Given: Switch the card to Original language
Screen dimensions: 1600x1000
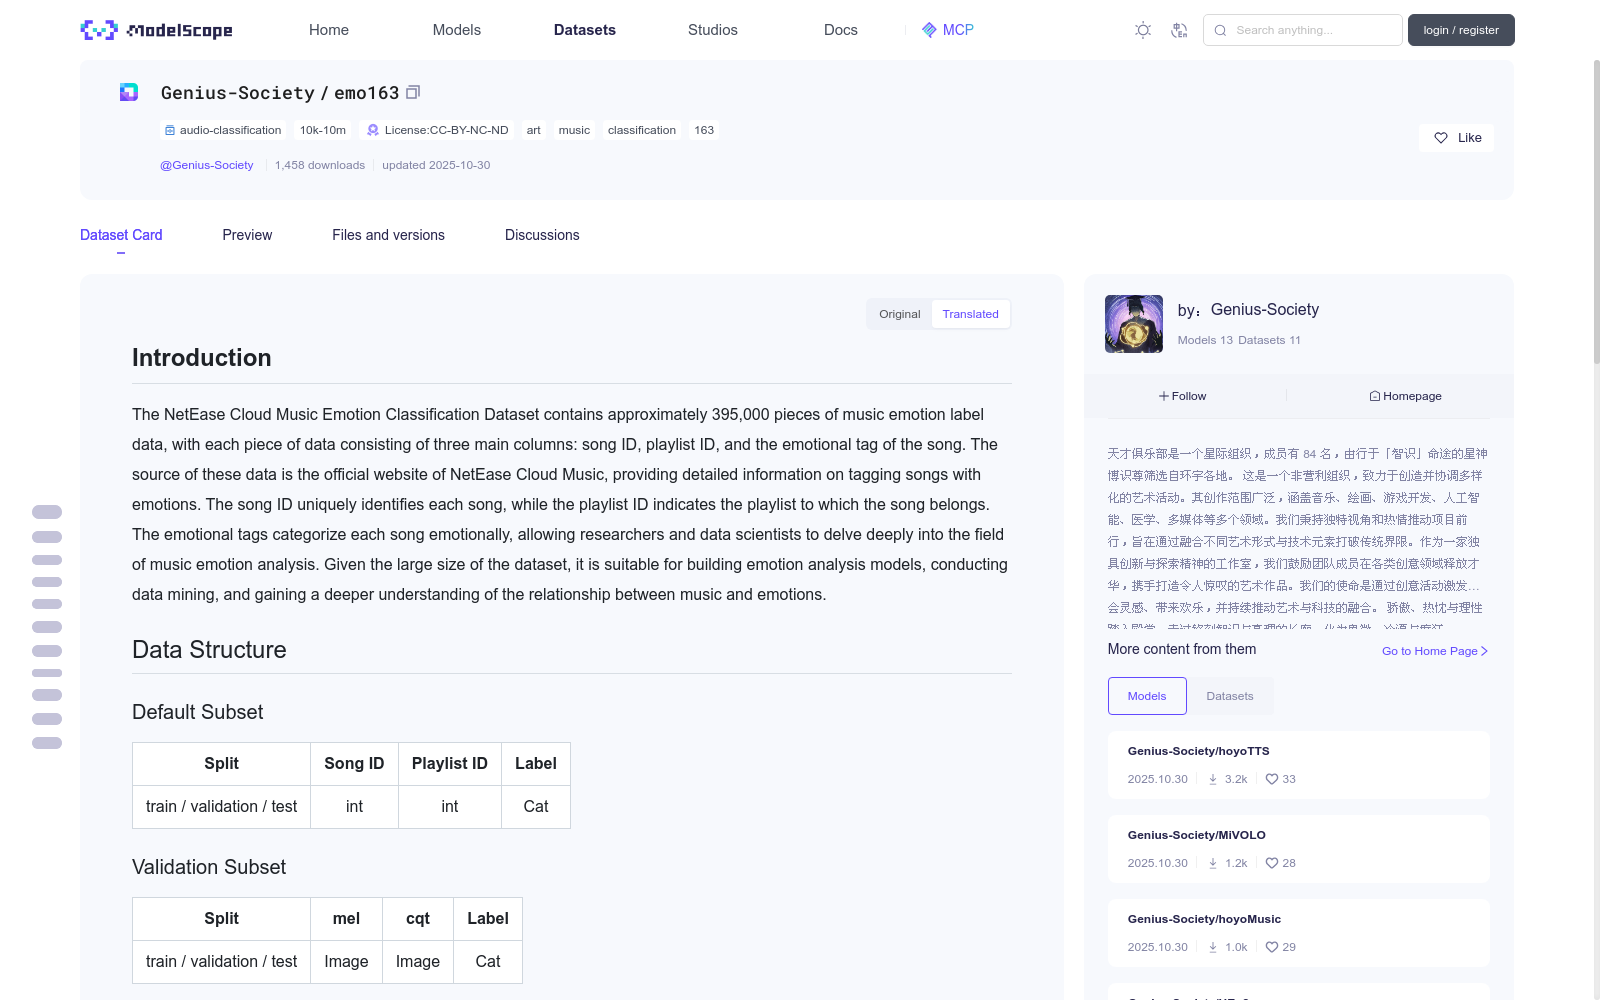Looking at the screenshot, I should [x=900, y=314].
